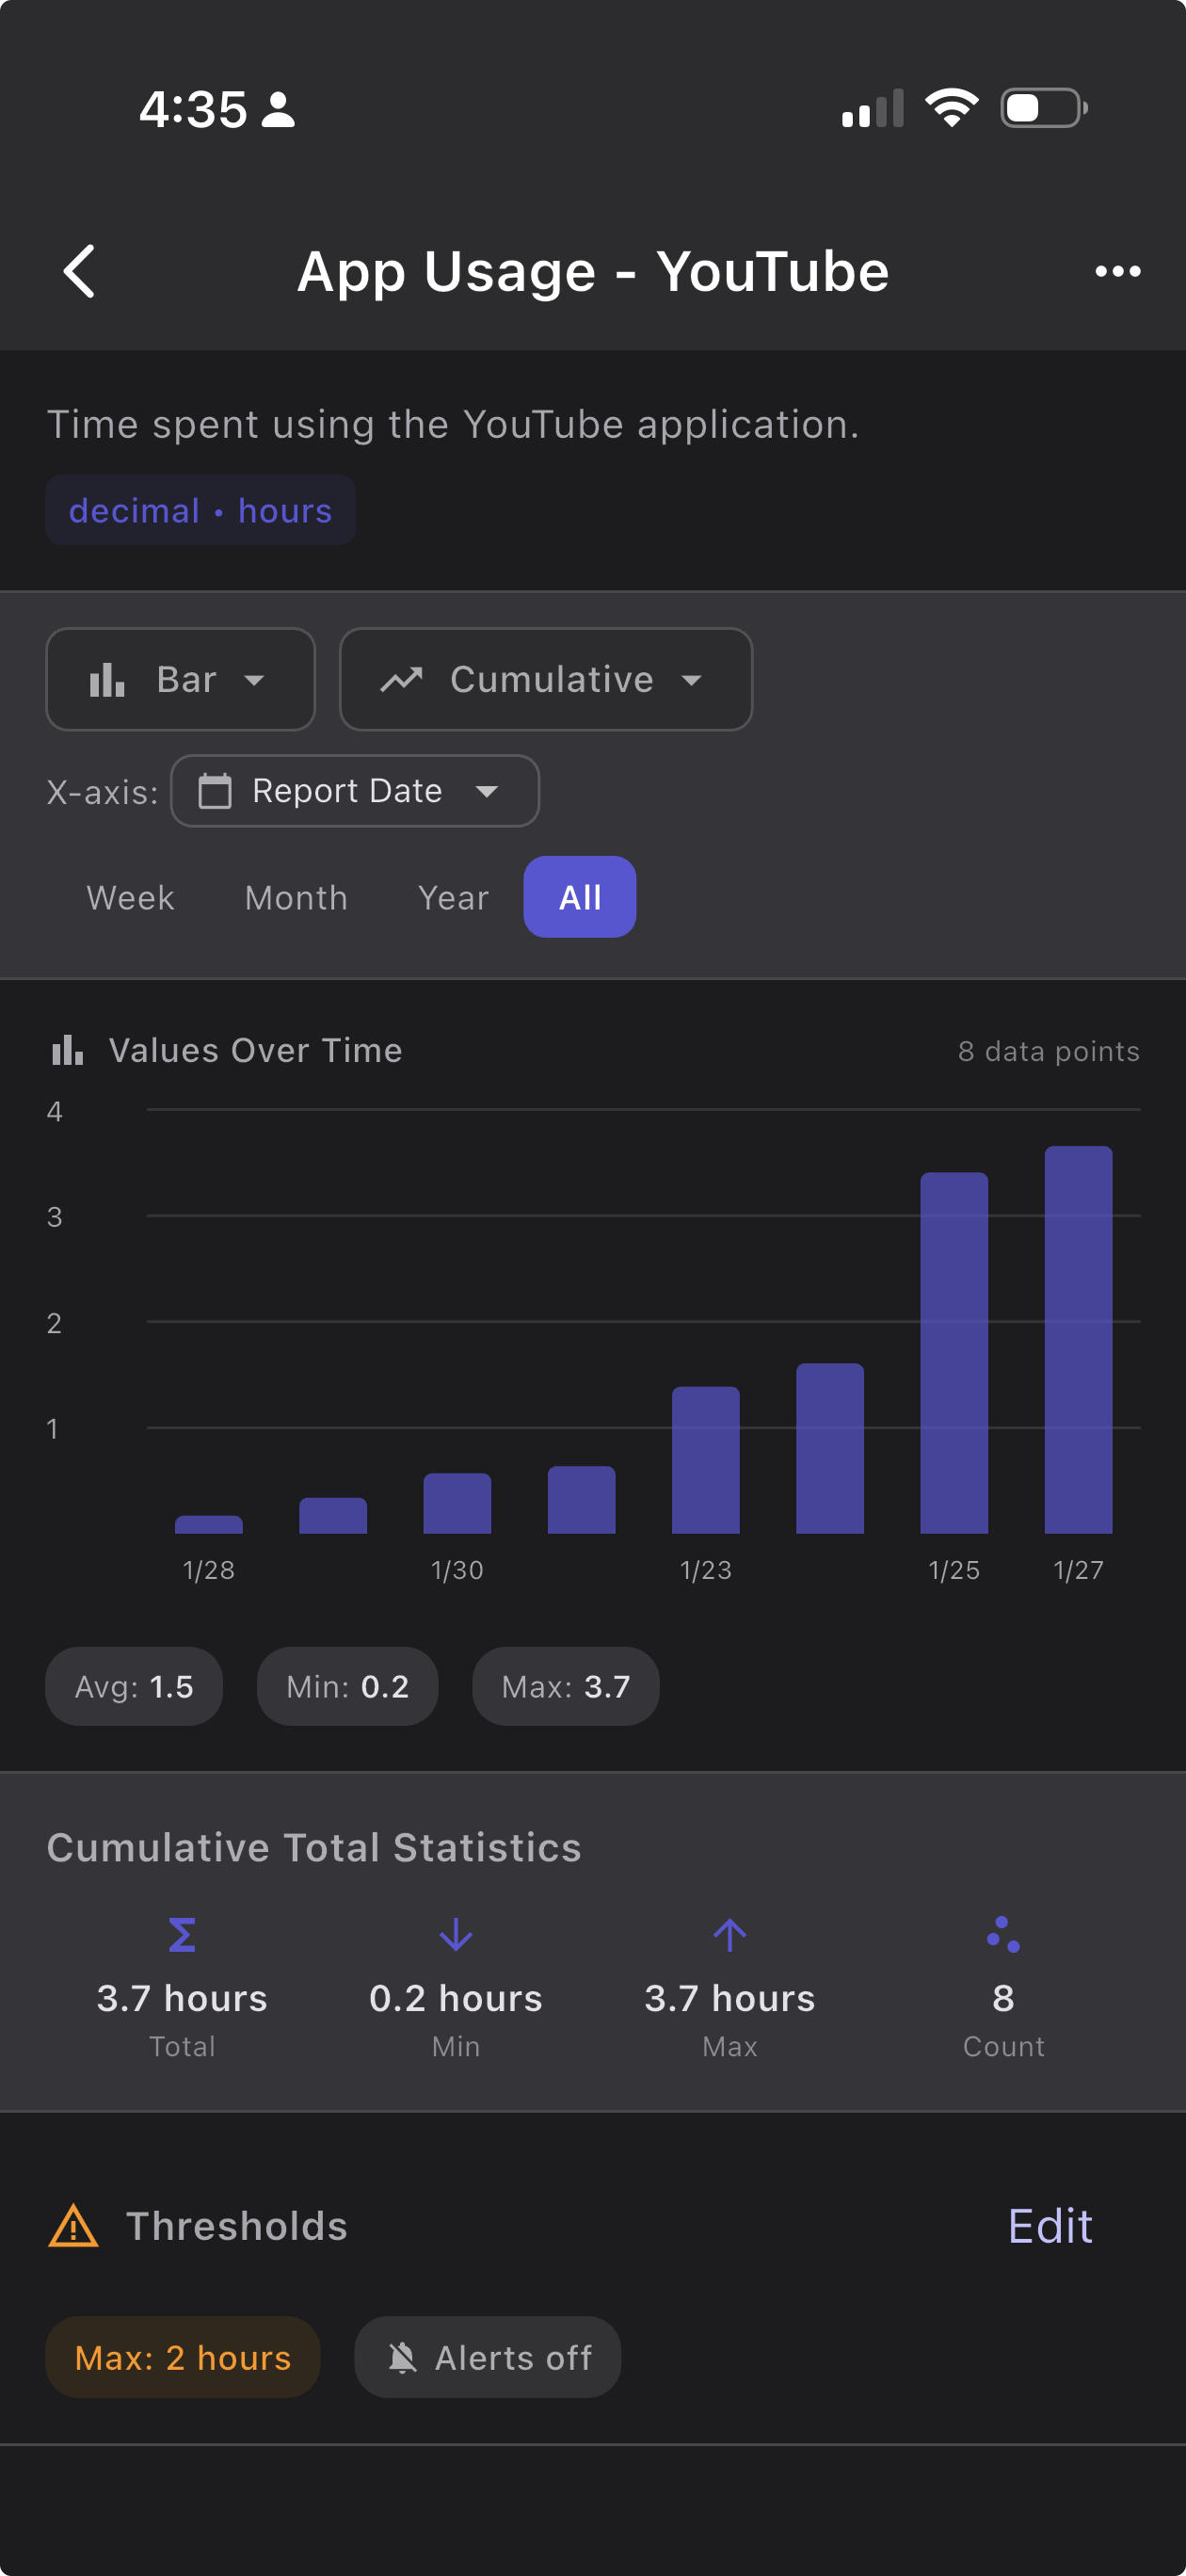Tap the dots Count icon

pyautogui.click(x=1003, y=1935)
